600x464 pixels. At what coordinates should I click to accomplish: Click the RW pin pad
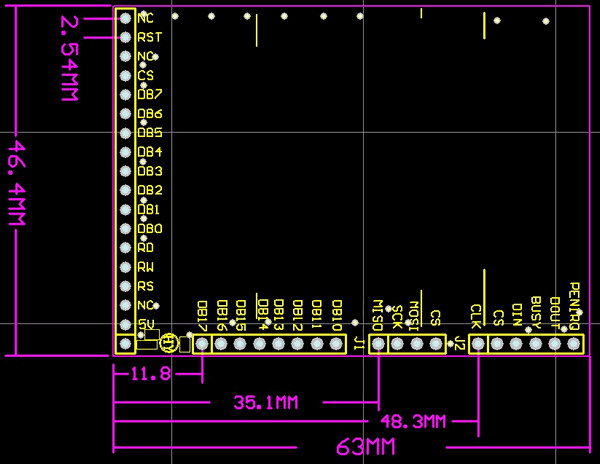(126, 267)
